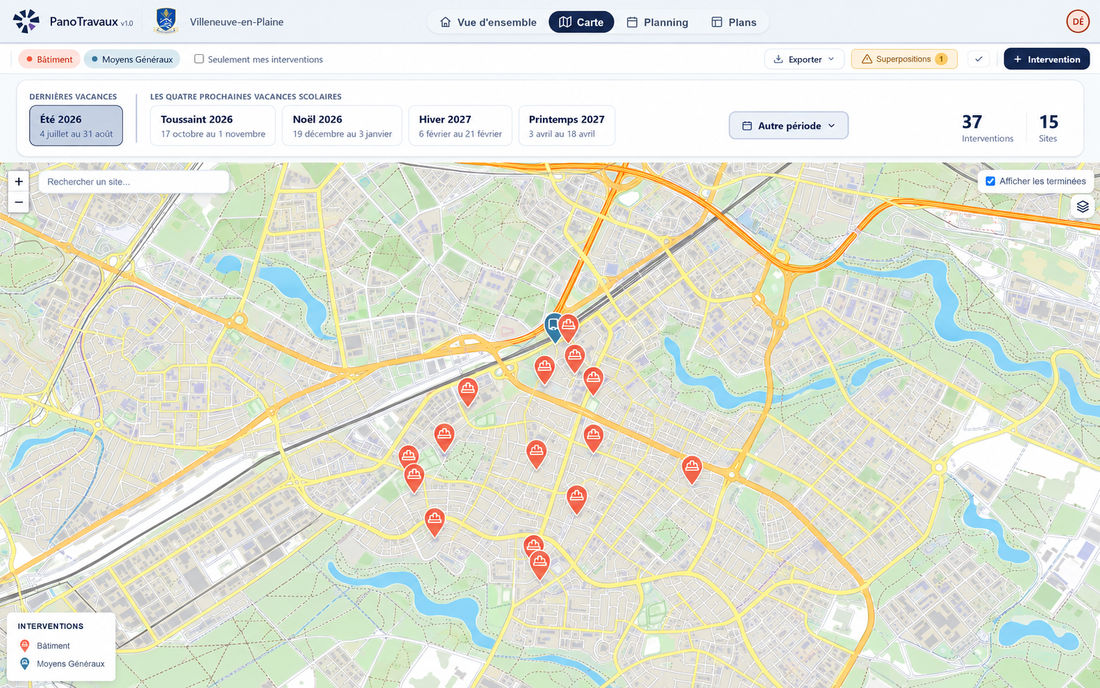The width and height of the screenshot is (1100, 688).
Task: Click Bâtiment in the Interventions legend
Action: tap(45, 645)
